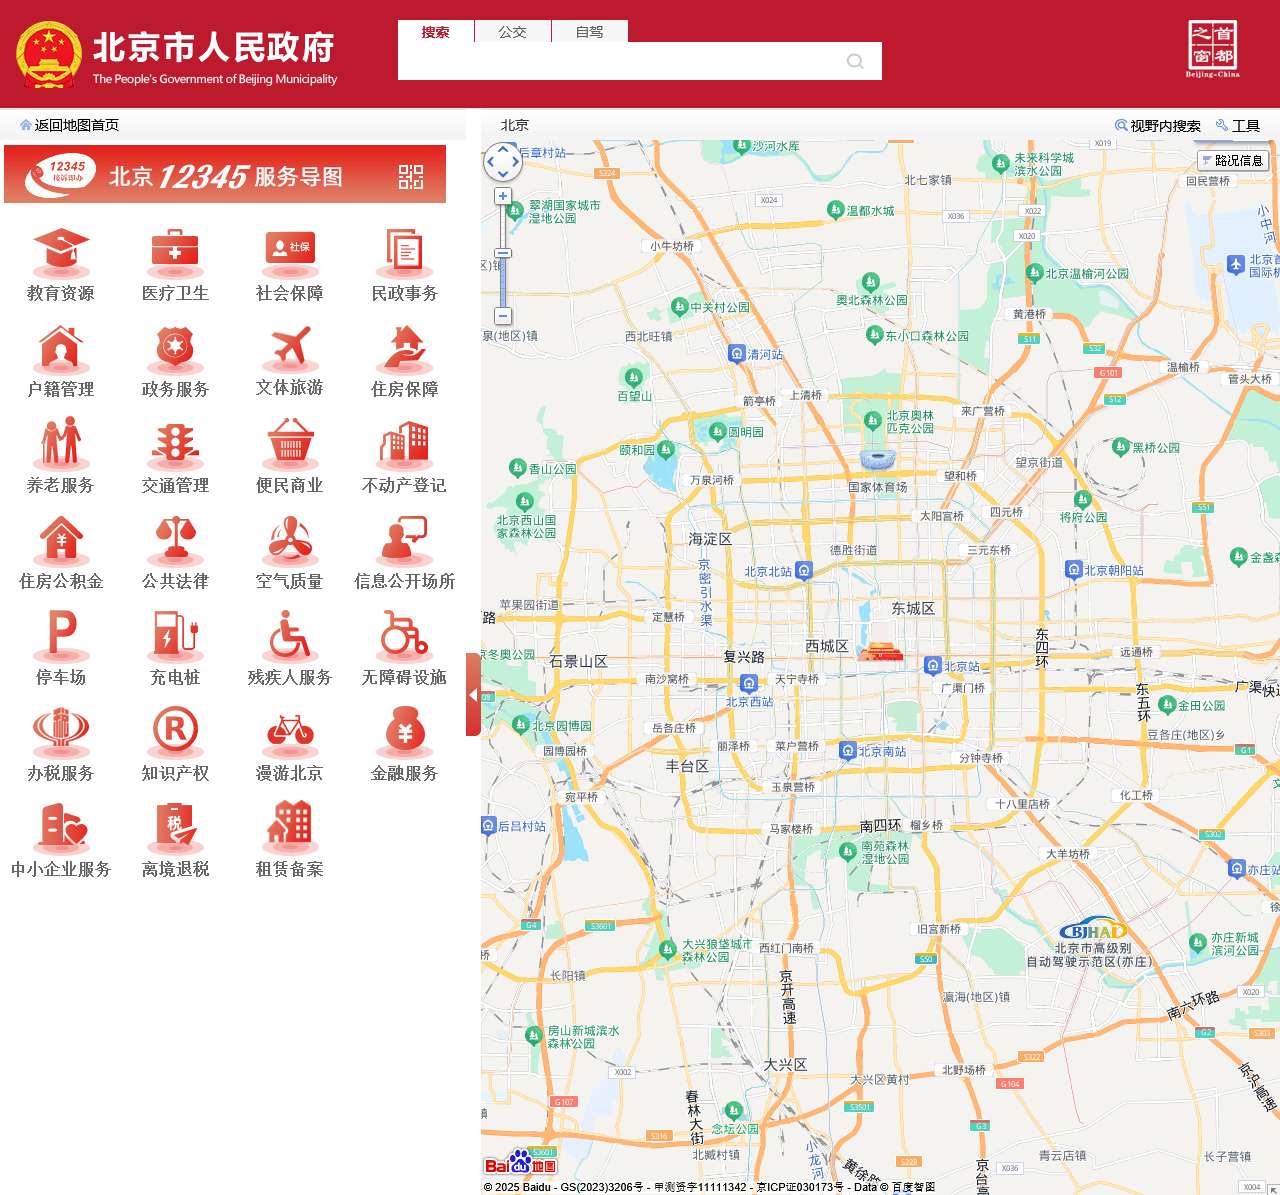Collapse the left sidebar with red arrow
Viewport: 1280px width, 1195px height.
coord(473,694)
